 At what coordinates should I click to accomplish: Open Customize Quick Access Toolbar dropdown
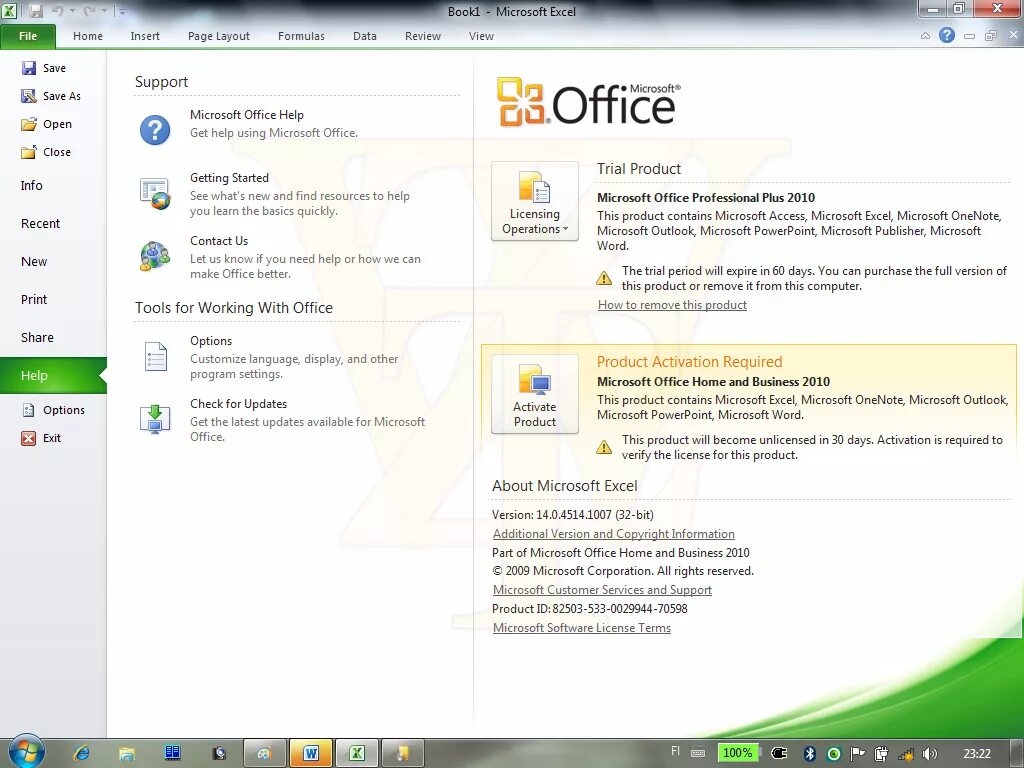tap(122, 11)
